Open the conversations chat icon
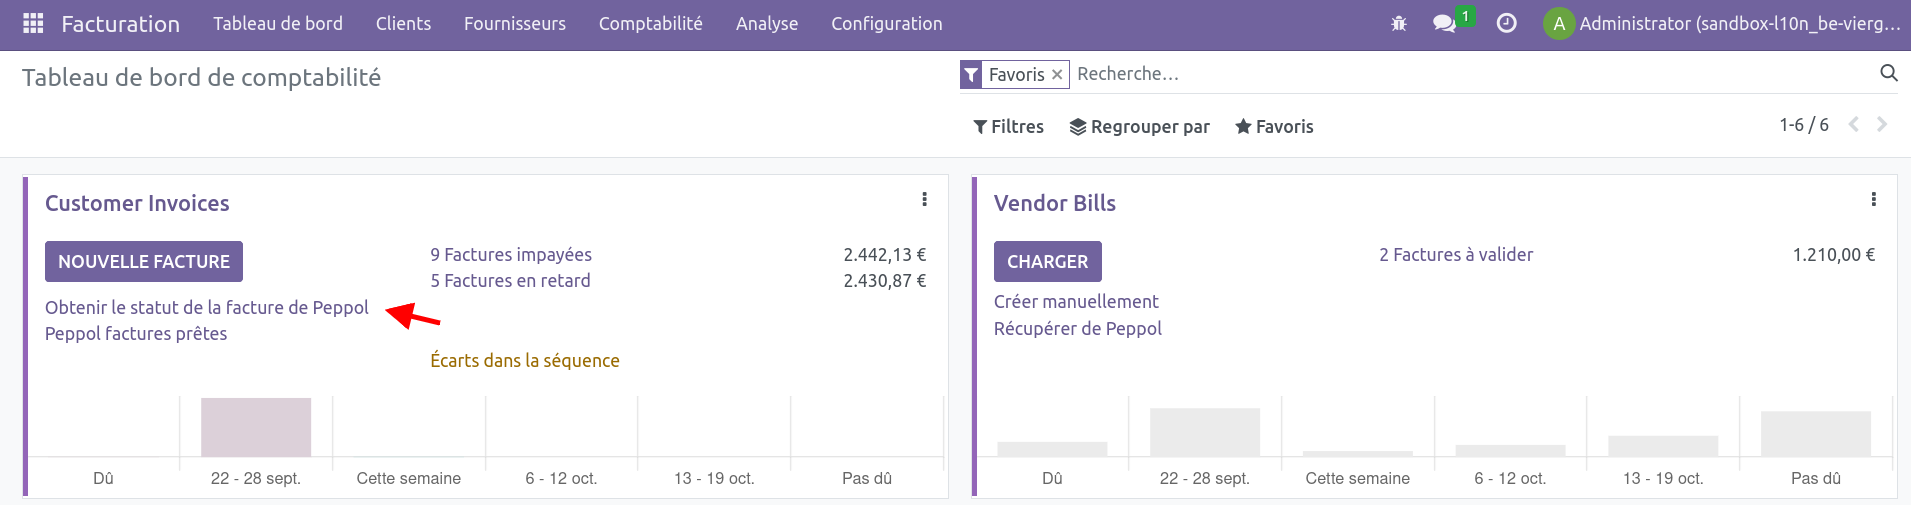The width and height of the screenshot is (1911, 505). (1444, 23)
